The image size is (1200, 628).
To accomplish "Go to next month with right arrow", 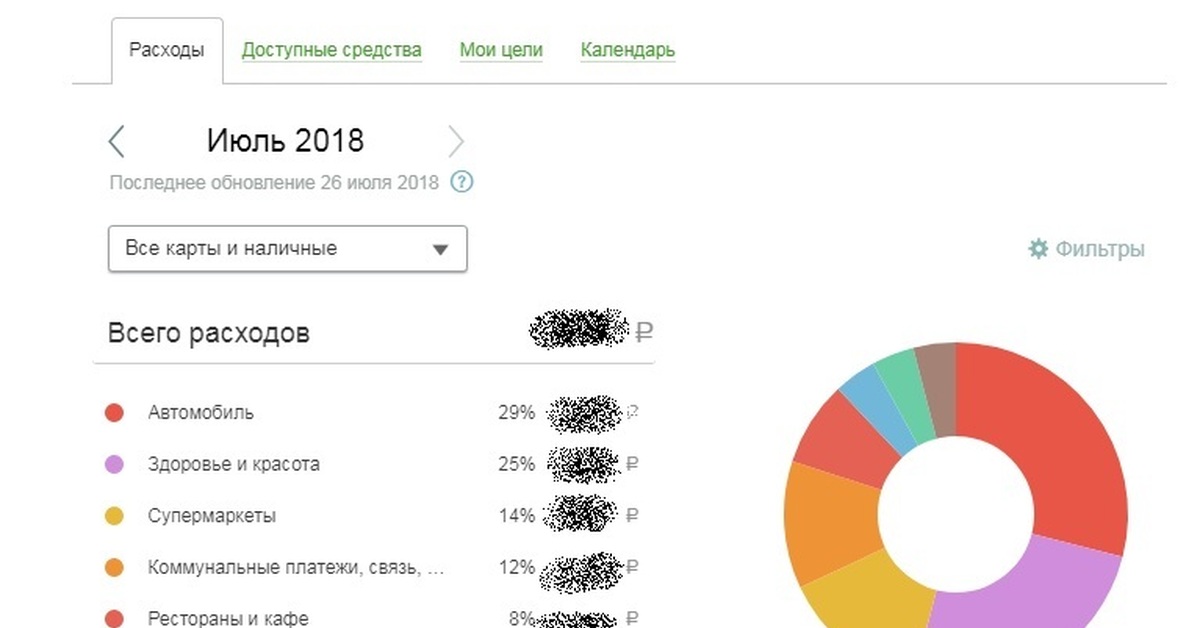I will (x=456, y=141).
